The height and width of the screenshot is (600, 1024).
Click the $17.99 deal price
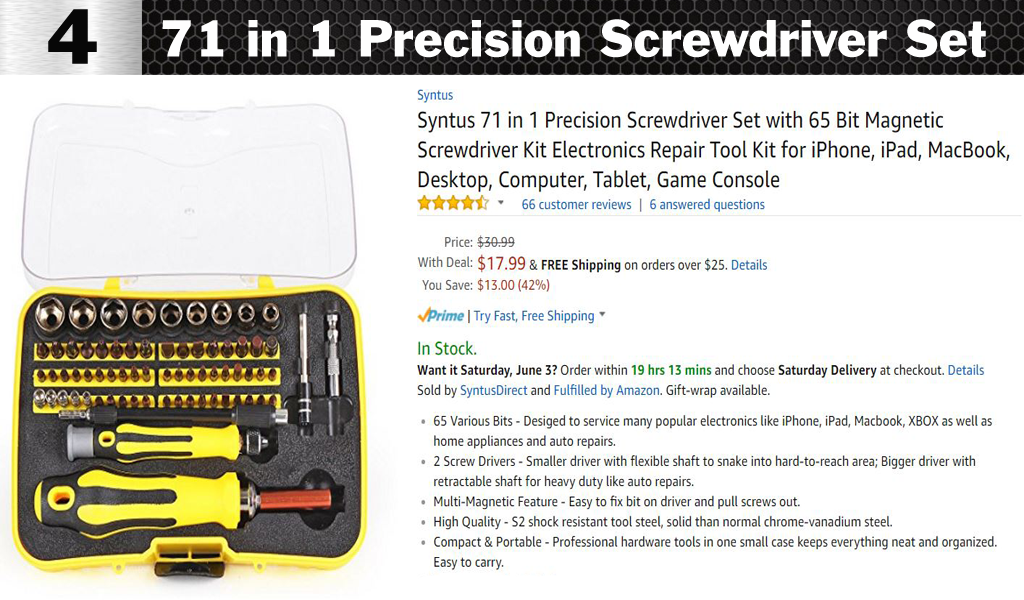click(501, 264)
